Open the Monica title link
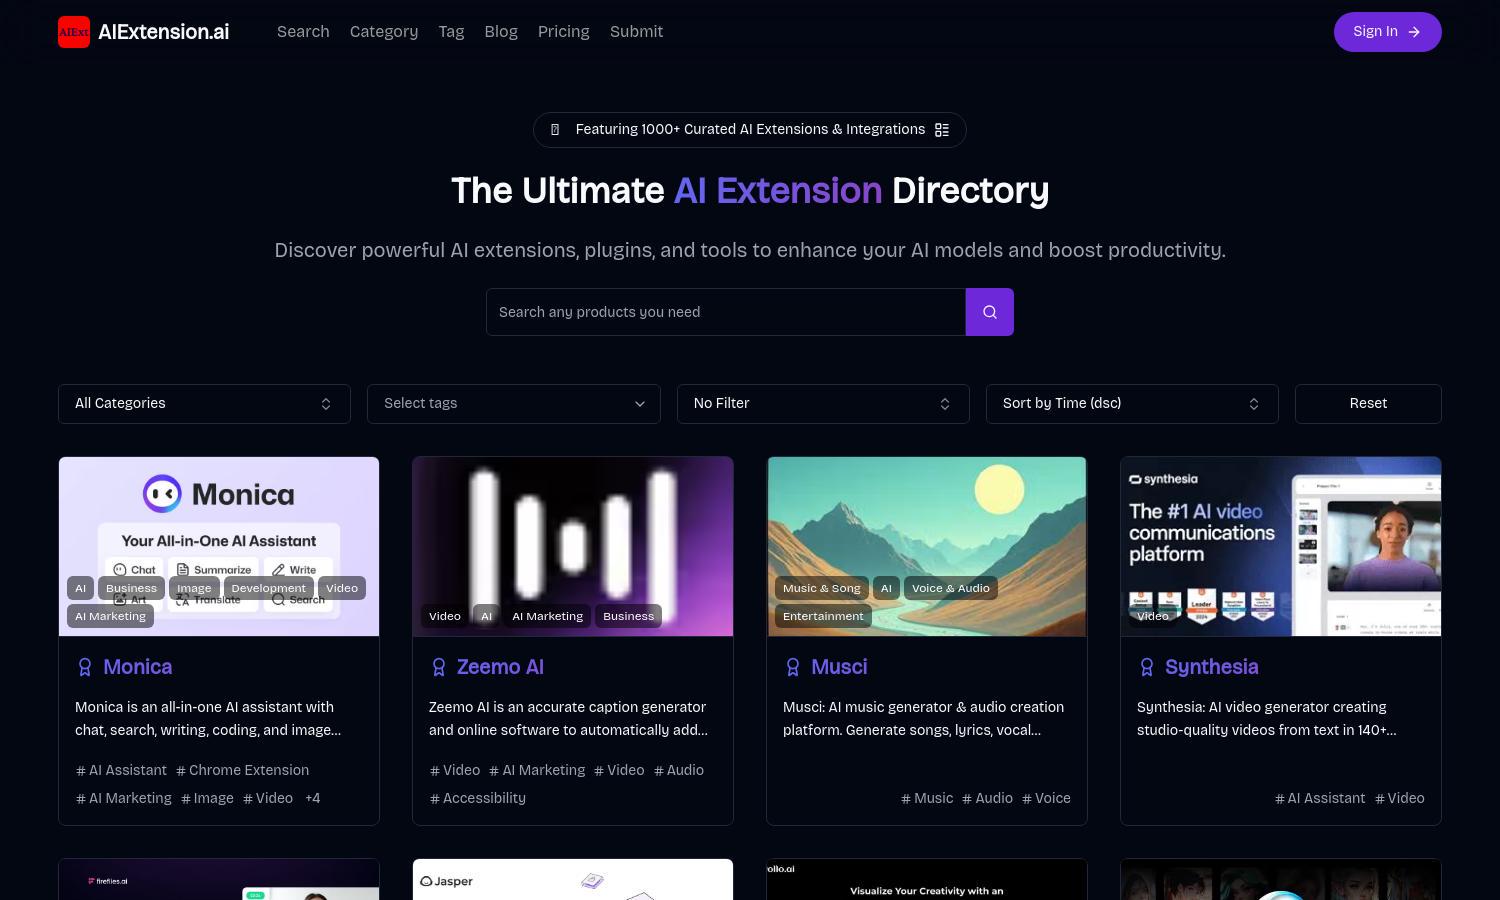The width and height of the screenshot is (1500, 900). 138,667
